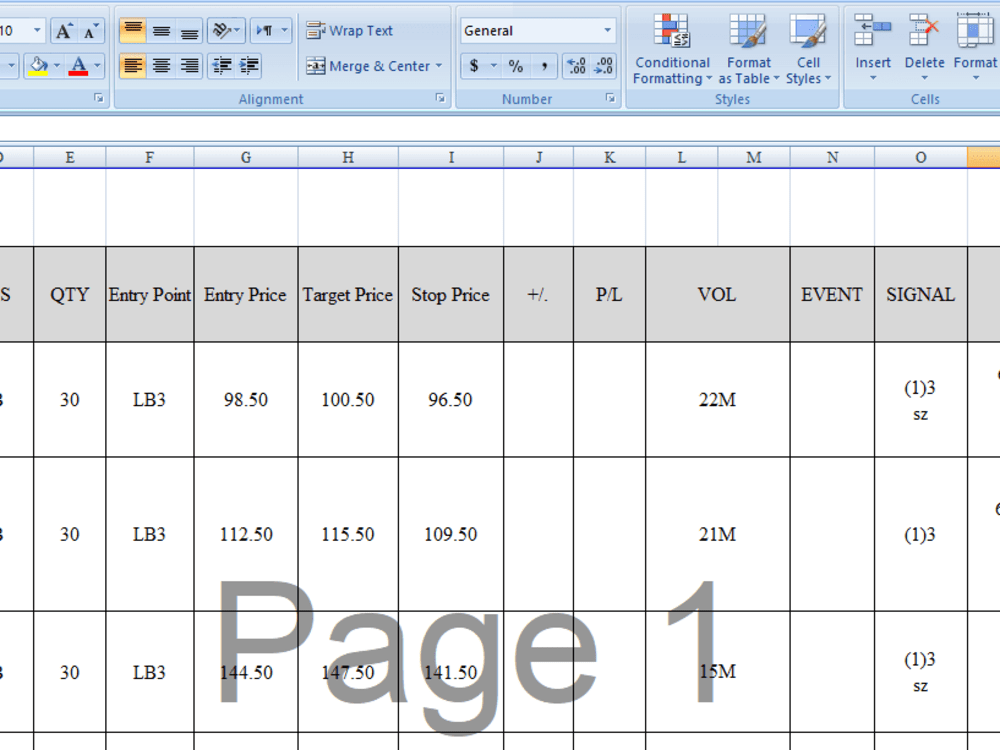Toggle Middle Align vertical alignment
1000x750 pixels.
coord(161,30)
